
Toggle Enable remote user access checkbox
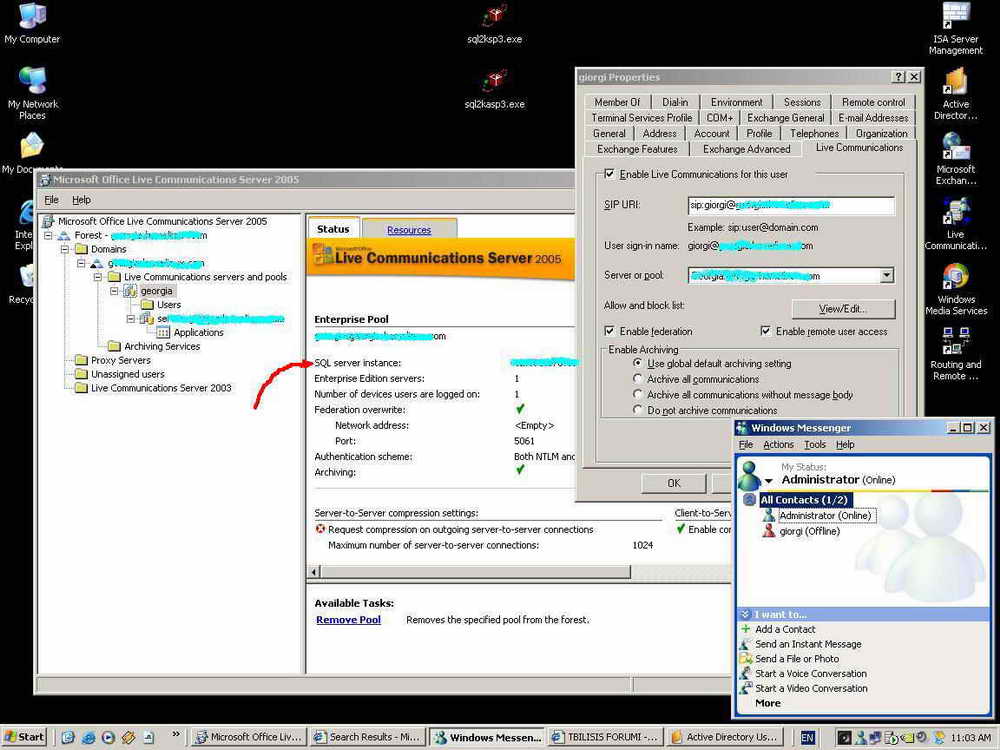point(765,331)
